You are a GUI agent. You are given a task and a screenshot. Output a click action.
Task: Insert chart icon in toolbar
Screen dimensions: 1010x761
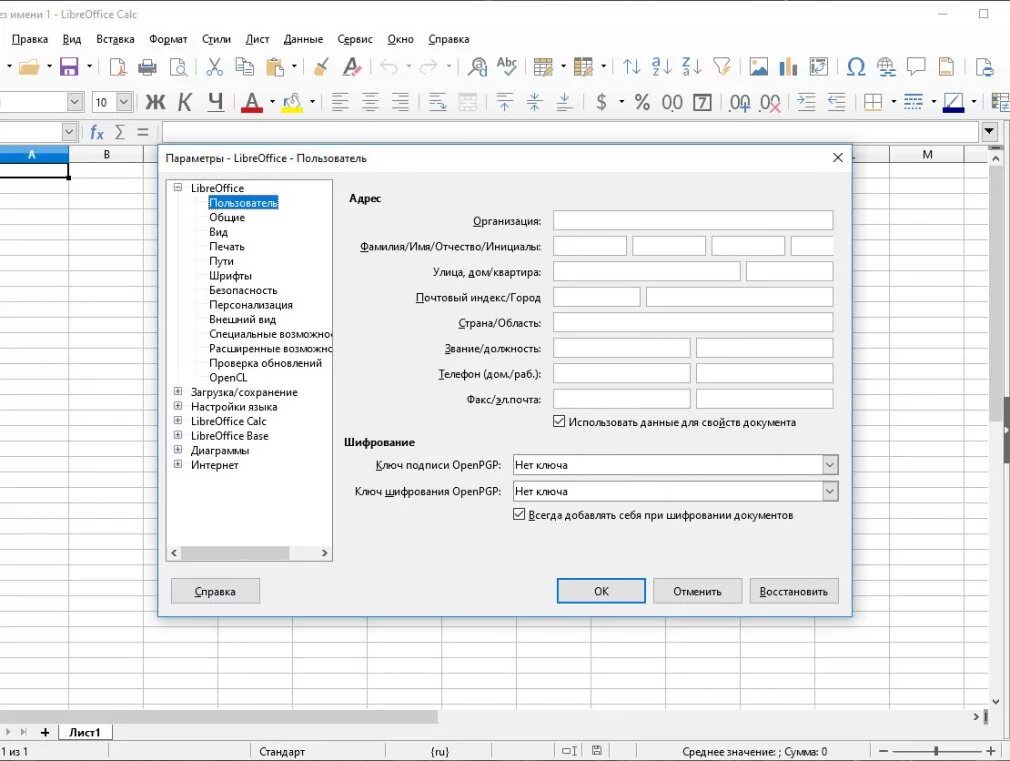coord(788,66)
